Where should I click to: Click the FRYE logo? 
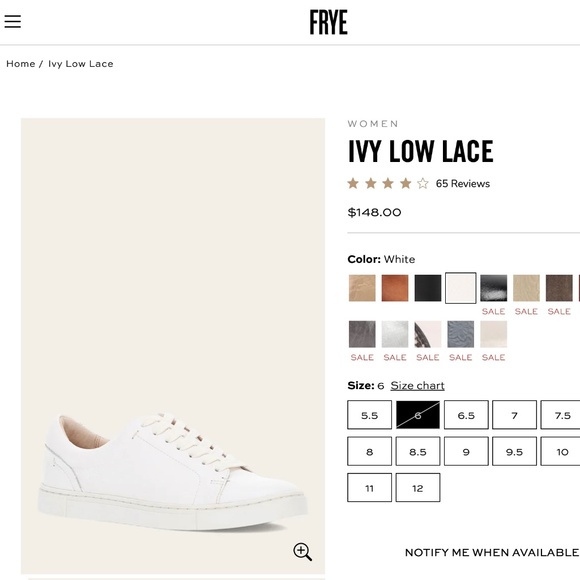[328, 22]
